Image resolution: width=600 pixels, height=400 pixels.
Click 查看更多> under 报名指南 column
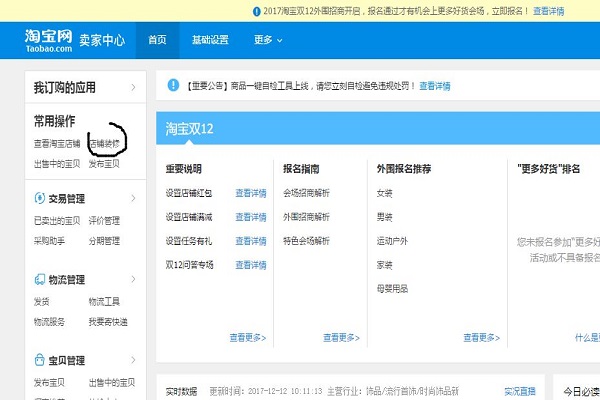click(341, 338)
